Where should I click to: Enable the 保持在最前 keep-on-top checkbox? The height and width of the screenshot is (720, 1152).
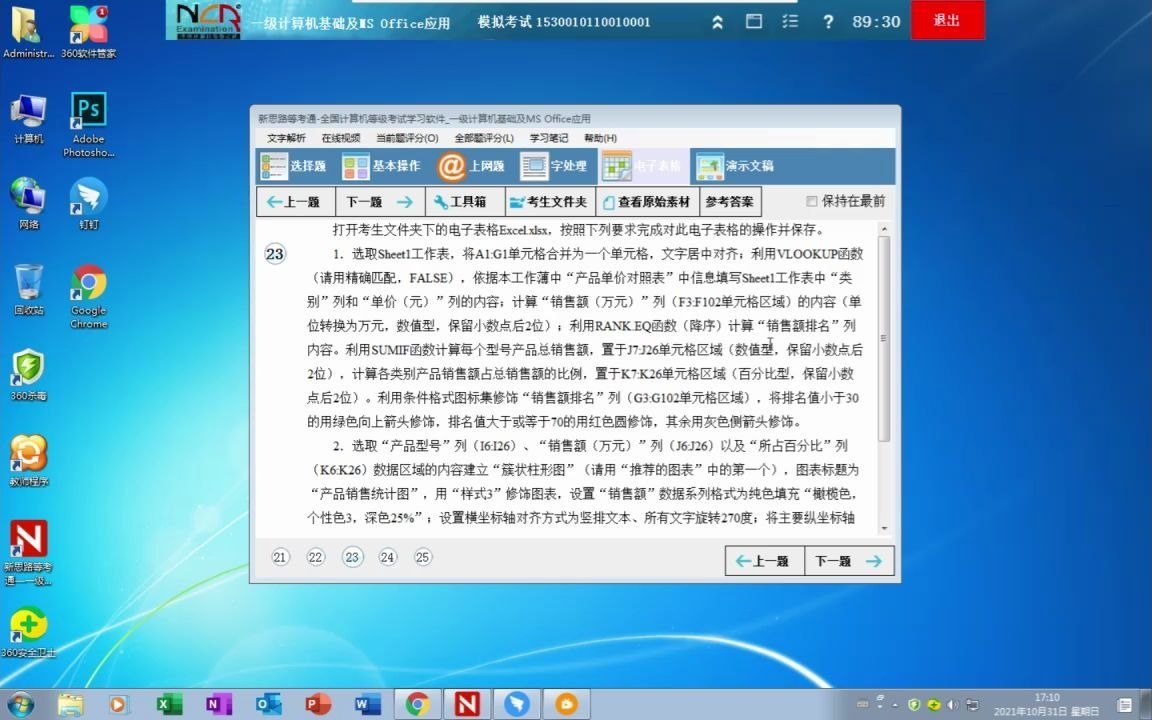(x=813, y=201)
